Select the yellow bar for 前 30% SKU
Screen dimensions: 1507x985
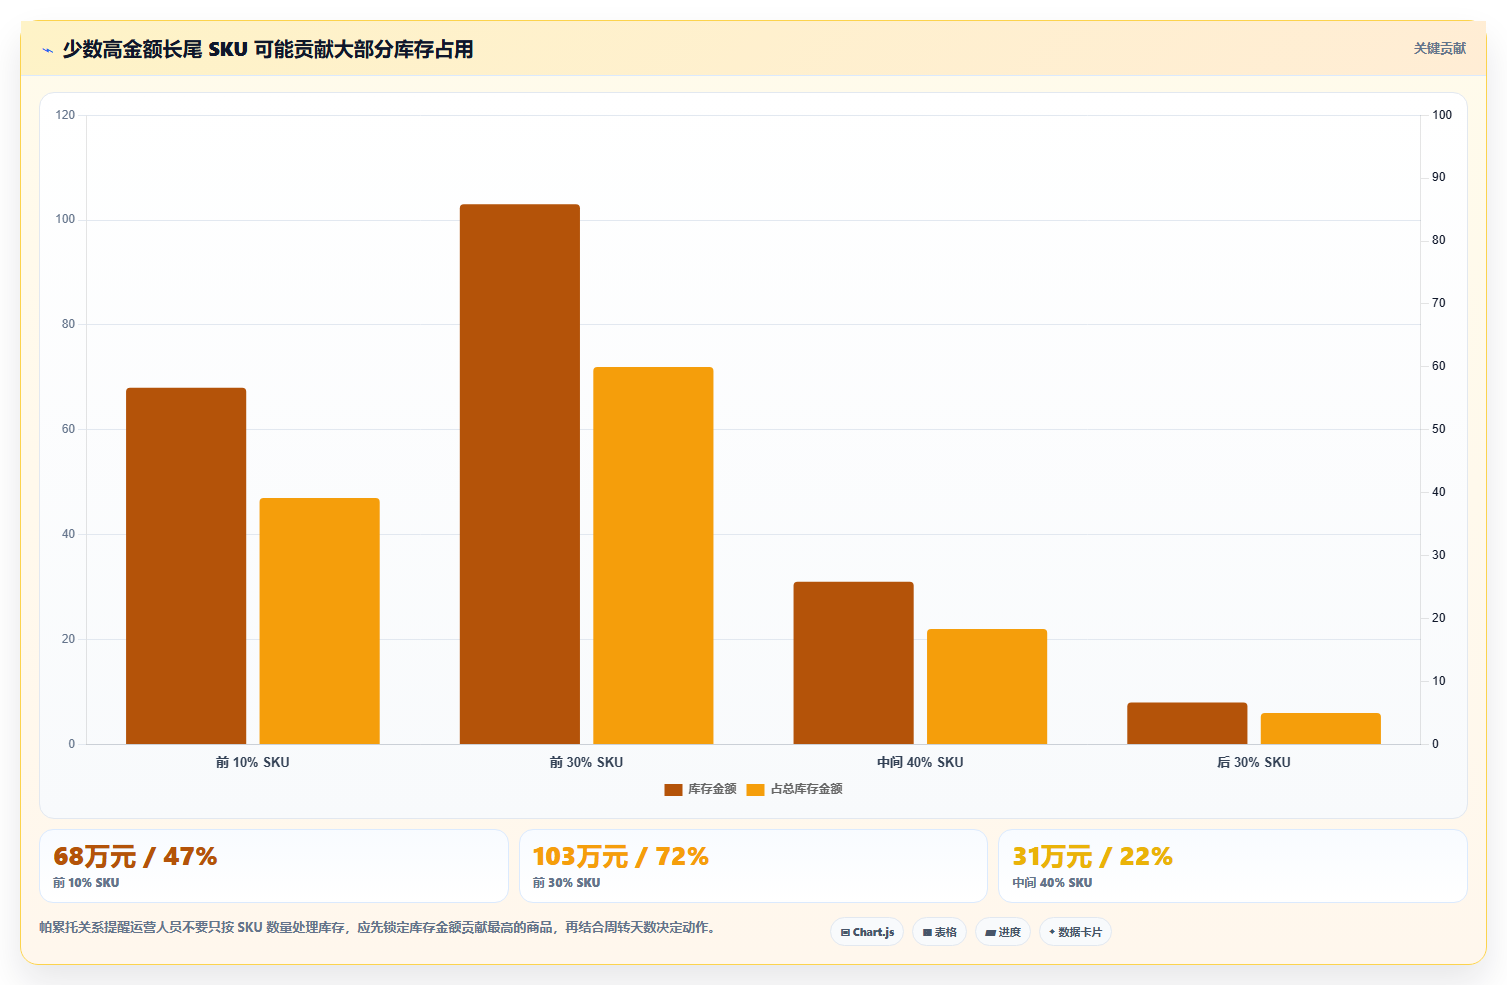coord(653,556)
